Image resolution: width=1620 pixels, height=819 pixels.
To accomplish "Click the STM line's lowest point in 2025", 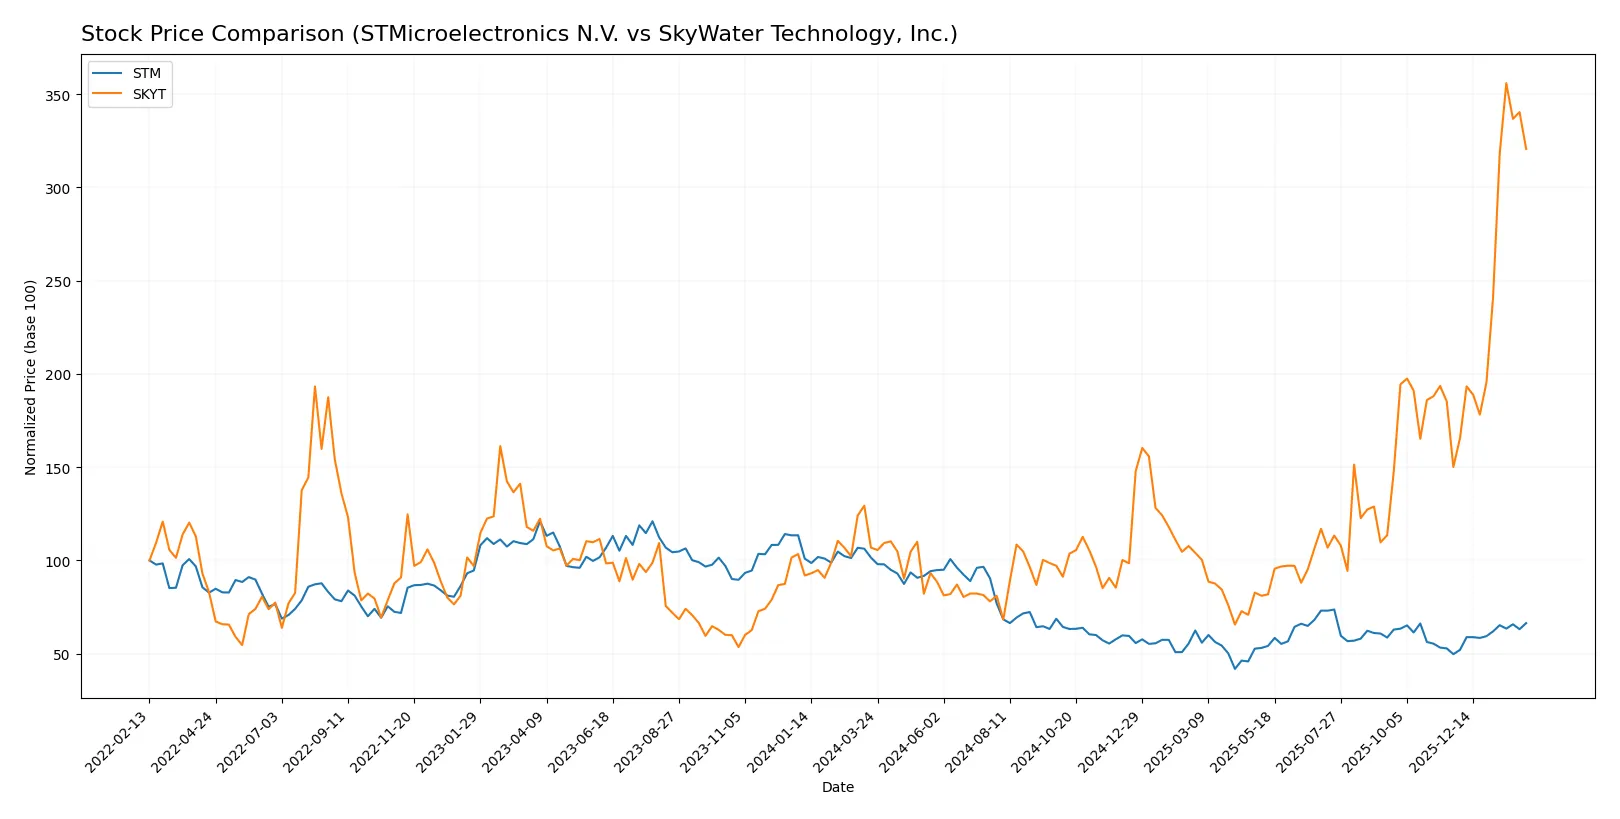I will tap(1235, 668).
